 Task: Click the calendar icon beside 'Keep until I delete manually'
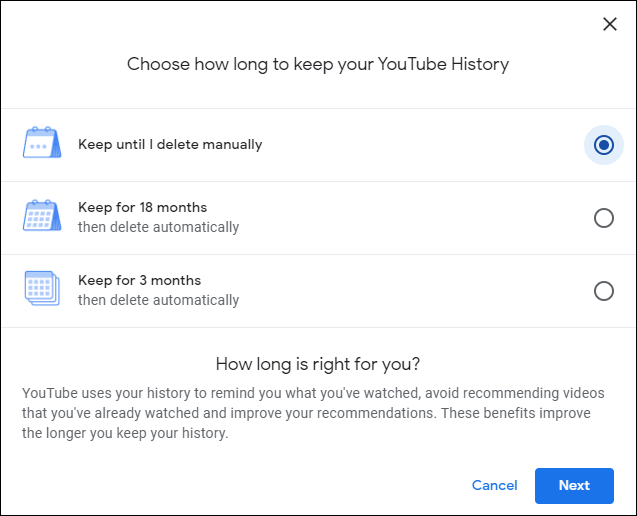[42, 142]
